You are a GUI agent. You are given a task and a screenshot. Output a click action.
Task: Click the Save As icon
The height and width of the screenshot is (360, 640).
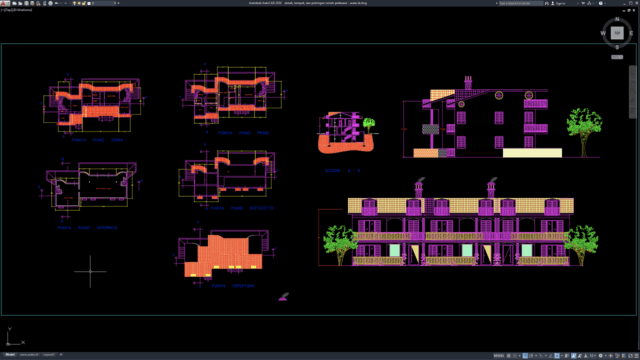pyautogui.click(x=32, y=3)
